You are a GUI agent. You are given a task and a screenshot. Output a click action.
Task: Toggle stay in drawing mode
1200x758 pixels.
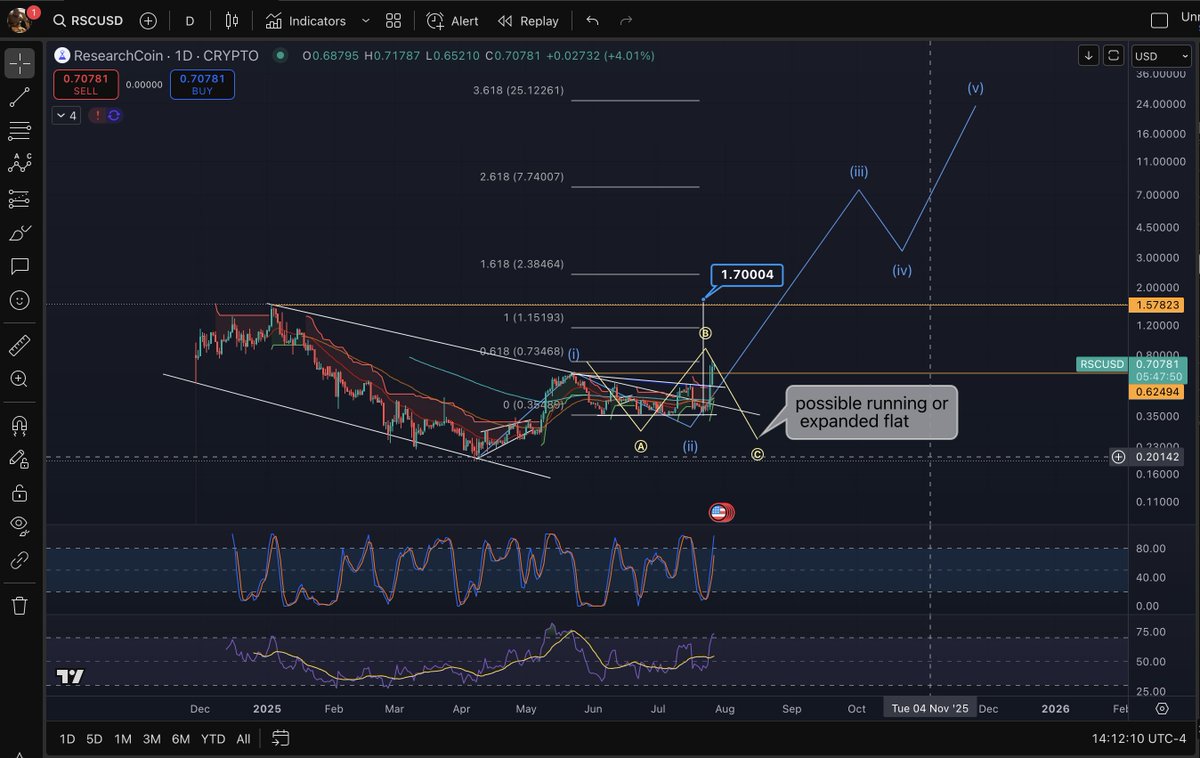[20, 459]
